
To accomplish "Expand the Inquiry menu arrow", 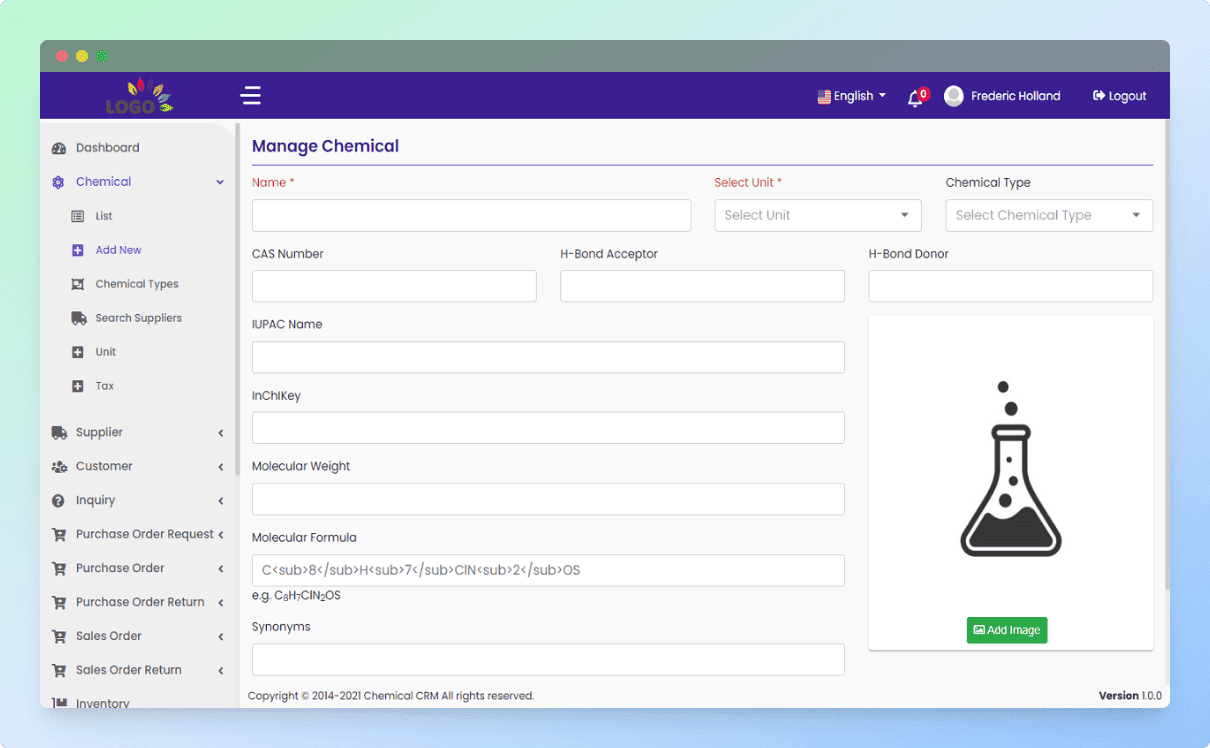I will tap(220, 501).
